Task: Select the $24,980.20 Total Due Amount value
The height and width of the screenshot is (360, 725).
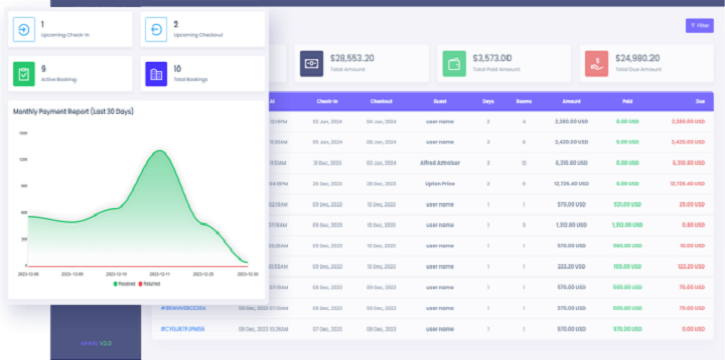Action: [638, 58]
